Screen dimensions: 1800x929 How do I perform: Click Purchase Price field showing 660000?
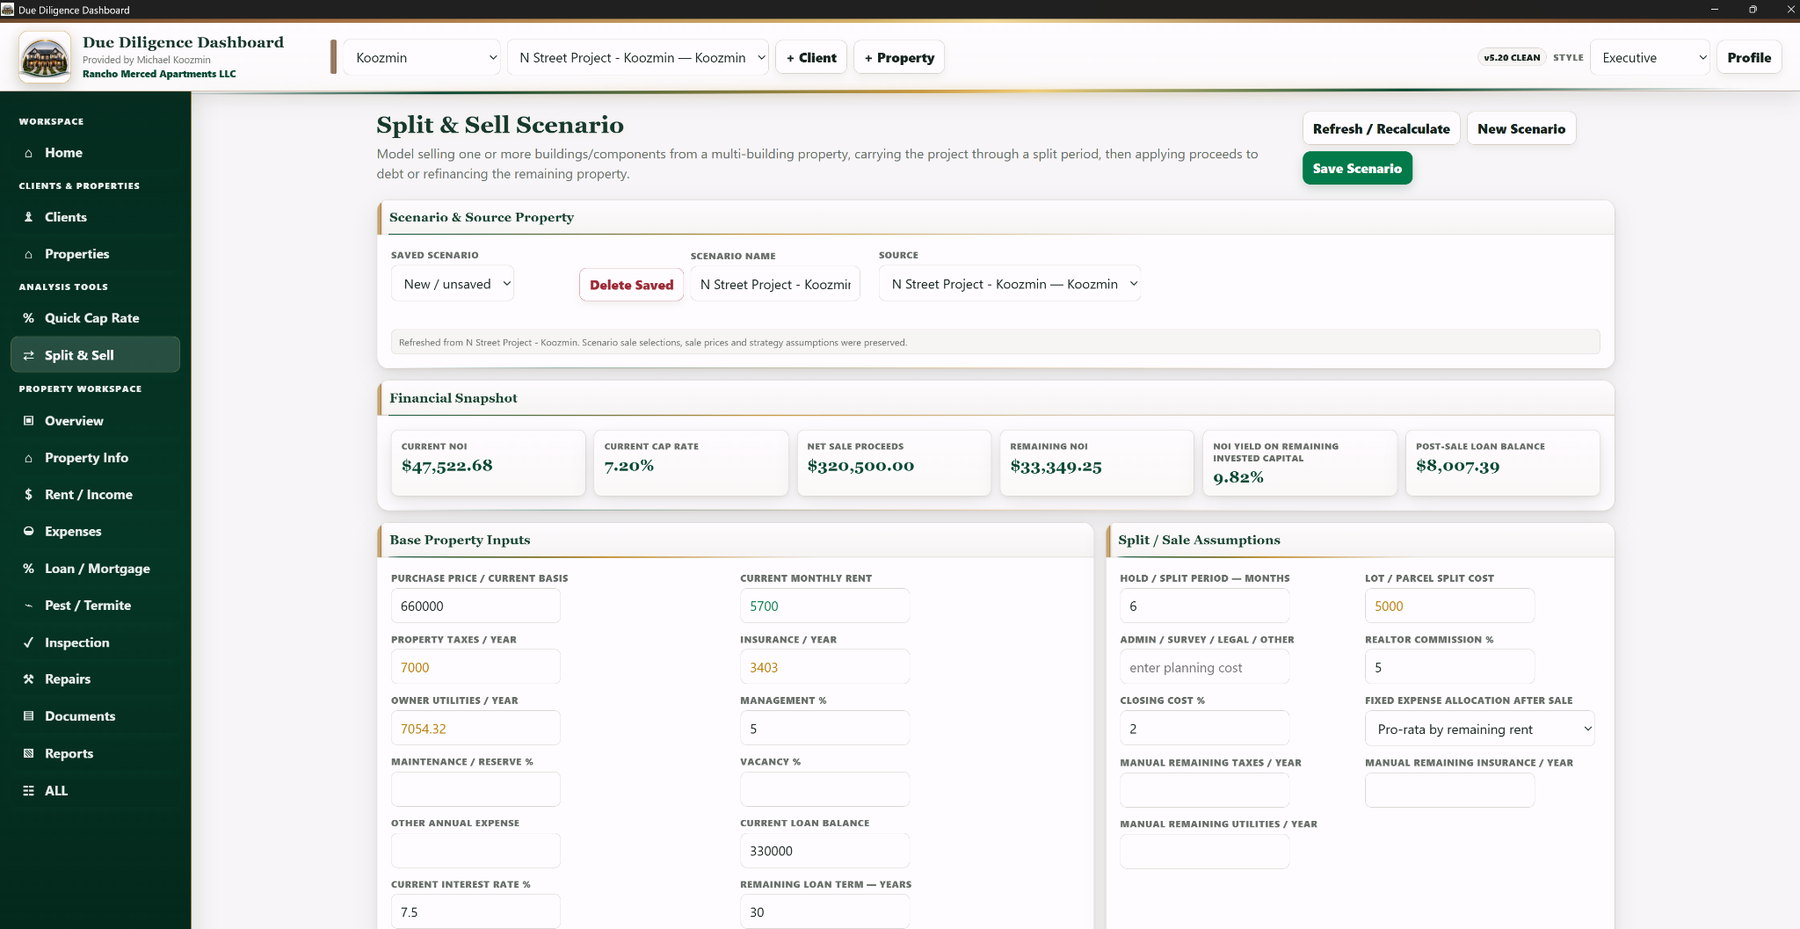475,606
